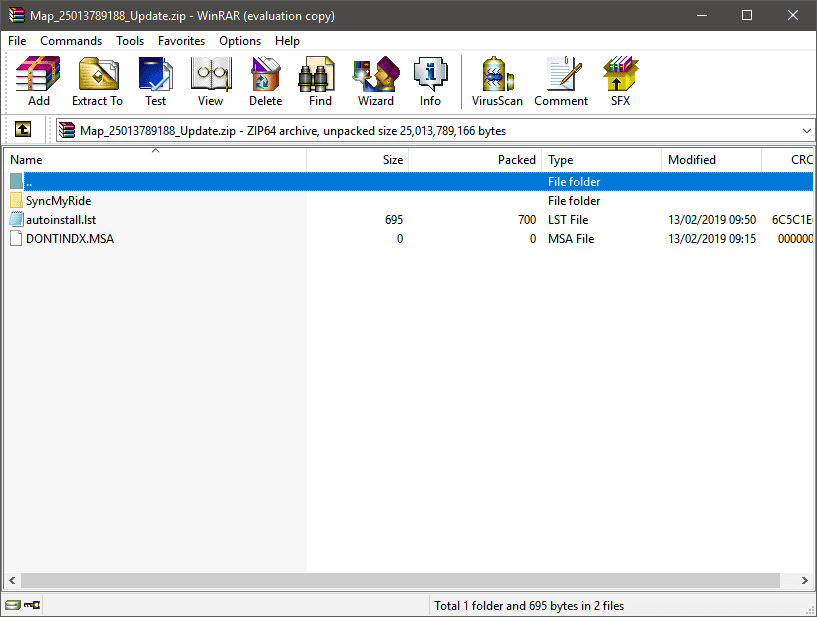Click the SyncMyRide folder icon

point(16,201)
